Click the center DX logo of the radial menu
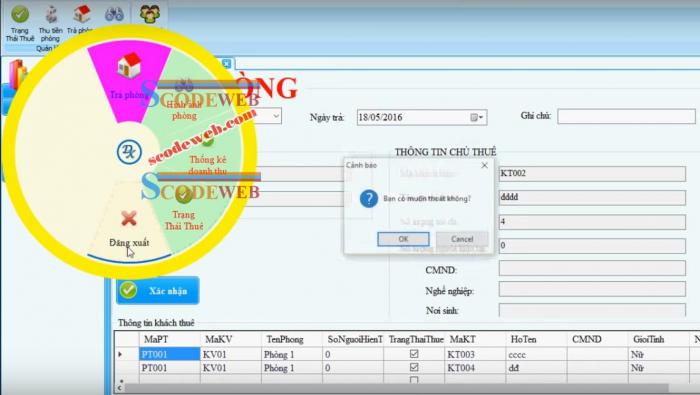The height and width of the screenshot is (395, 700). (129, 152)
